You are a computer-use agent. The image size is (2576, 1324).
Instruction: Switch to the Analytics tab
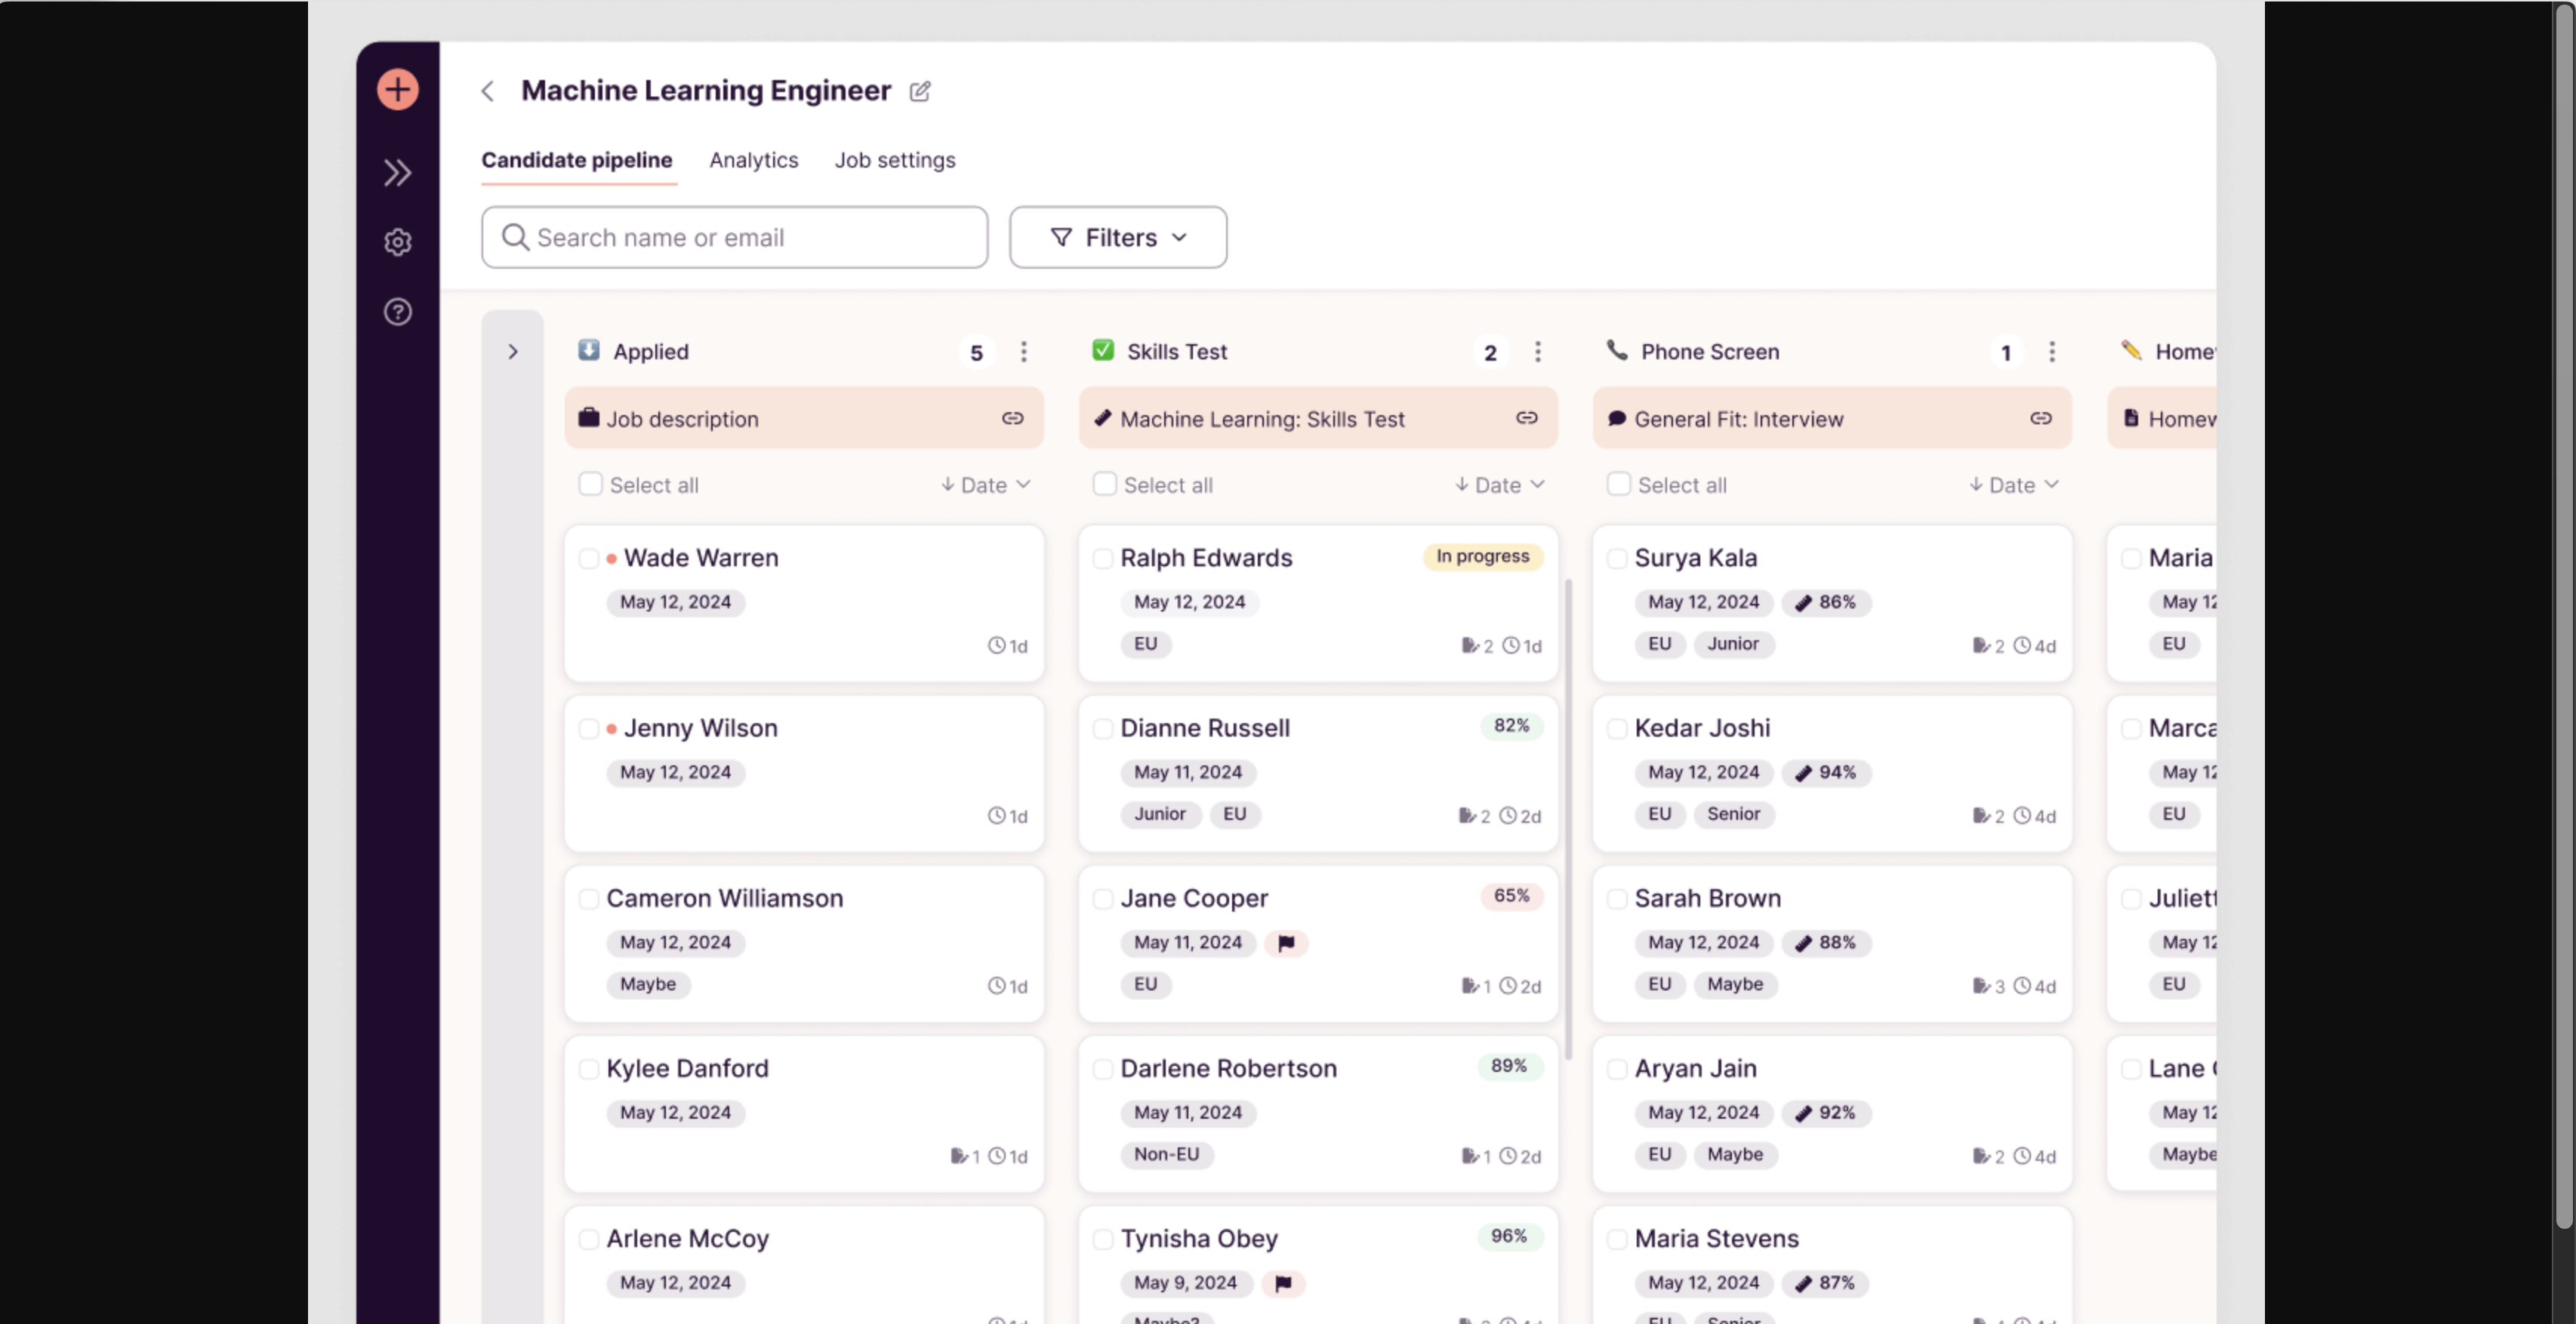point(751,159)
